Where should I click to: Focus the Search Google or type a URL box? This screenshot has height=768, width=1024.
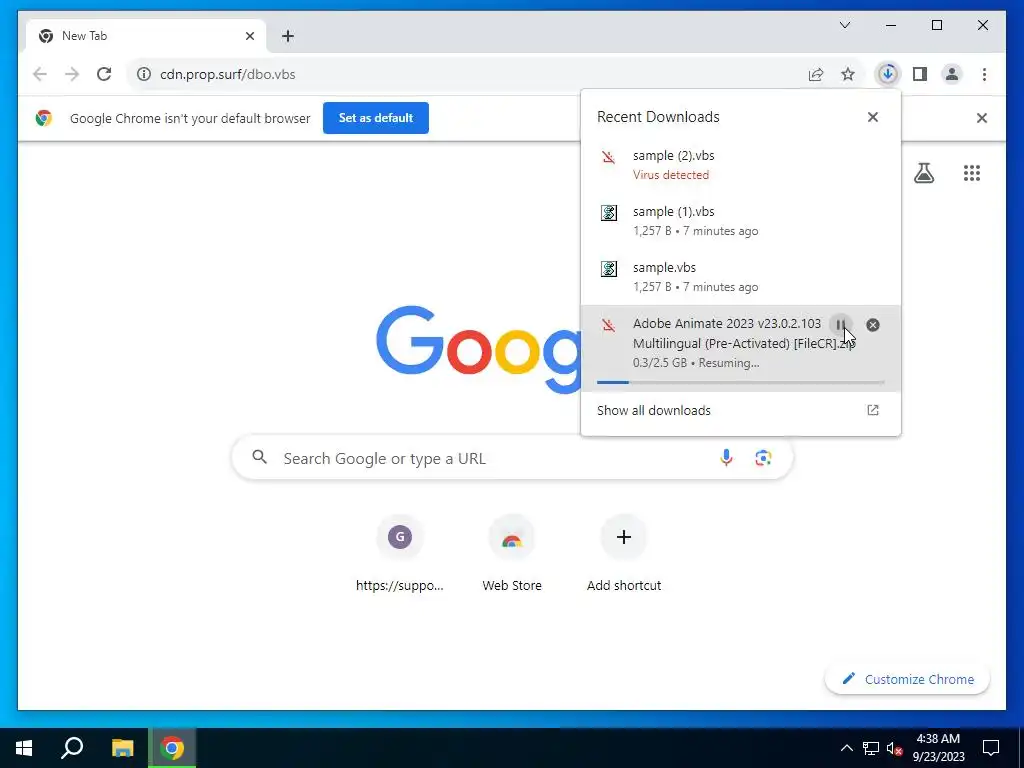pos(513,458)
